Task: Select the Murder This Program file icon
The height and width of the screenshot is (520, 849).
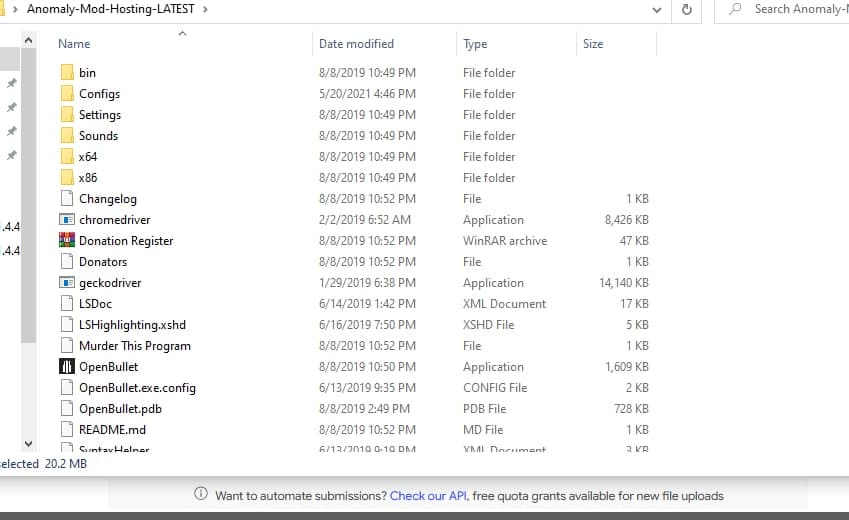Action: (x=67, y=346)
